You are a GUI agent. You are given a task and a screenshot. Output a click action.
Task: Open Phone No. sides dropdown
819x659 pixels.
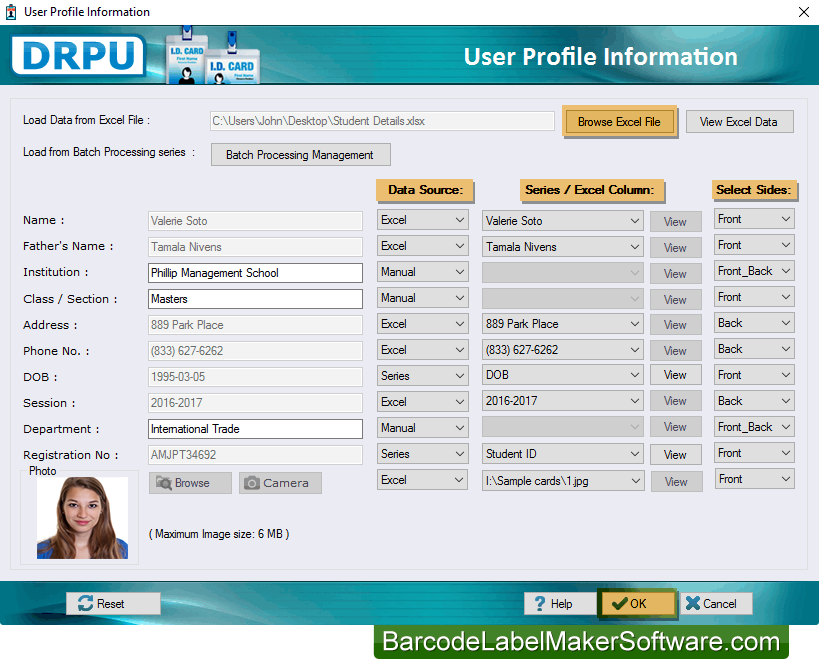tap(754, 349)
